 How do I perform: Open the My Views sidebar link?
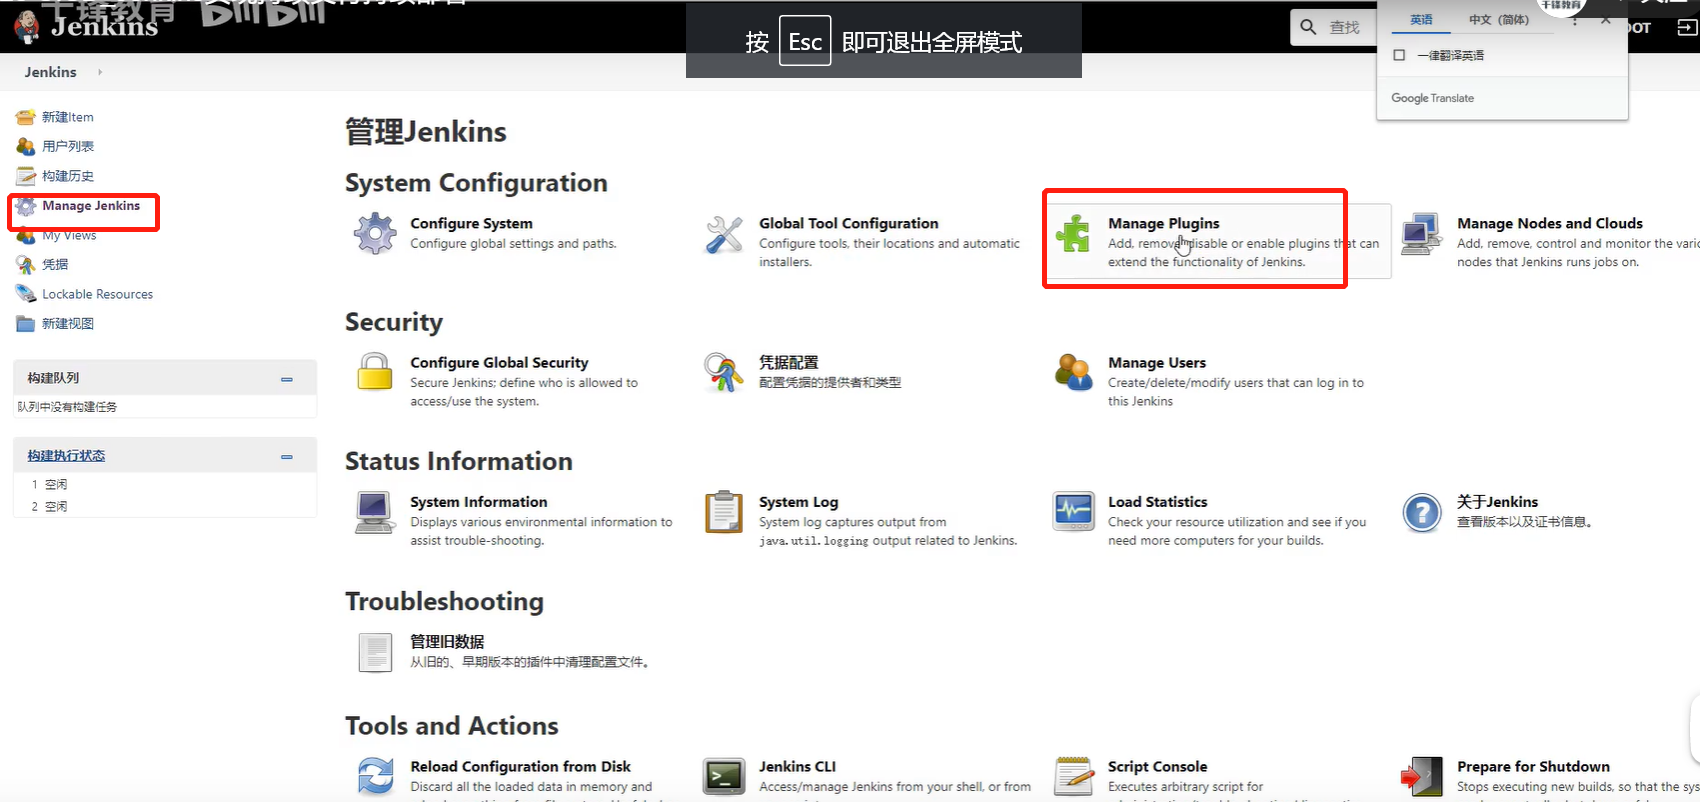coord(69,235)
